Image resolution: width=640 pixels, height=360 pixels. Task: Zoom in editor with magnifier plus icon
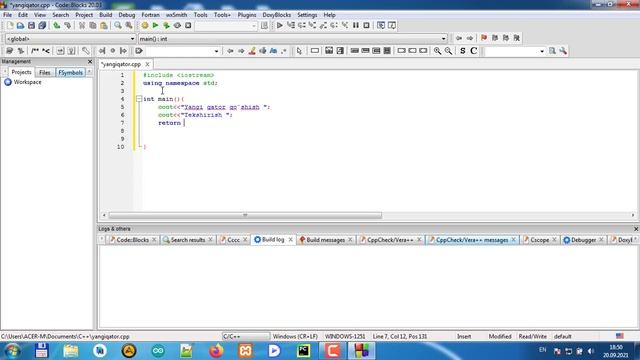[438, 51]
